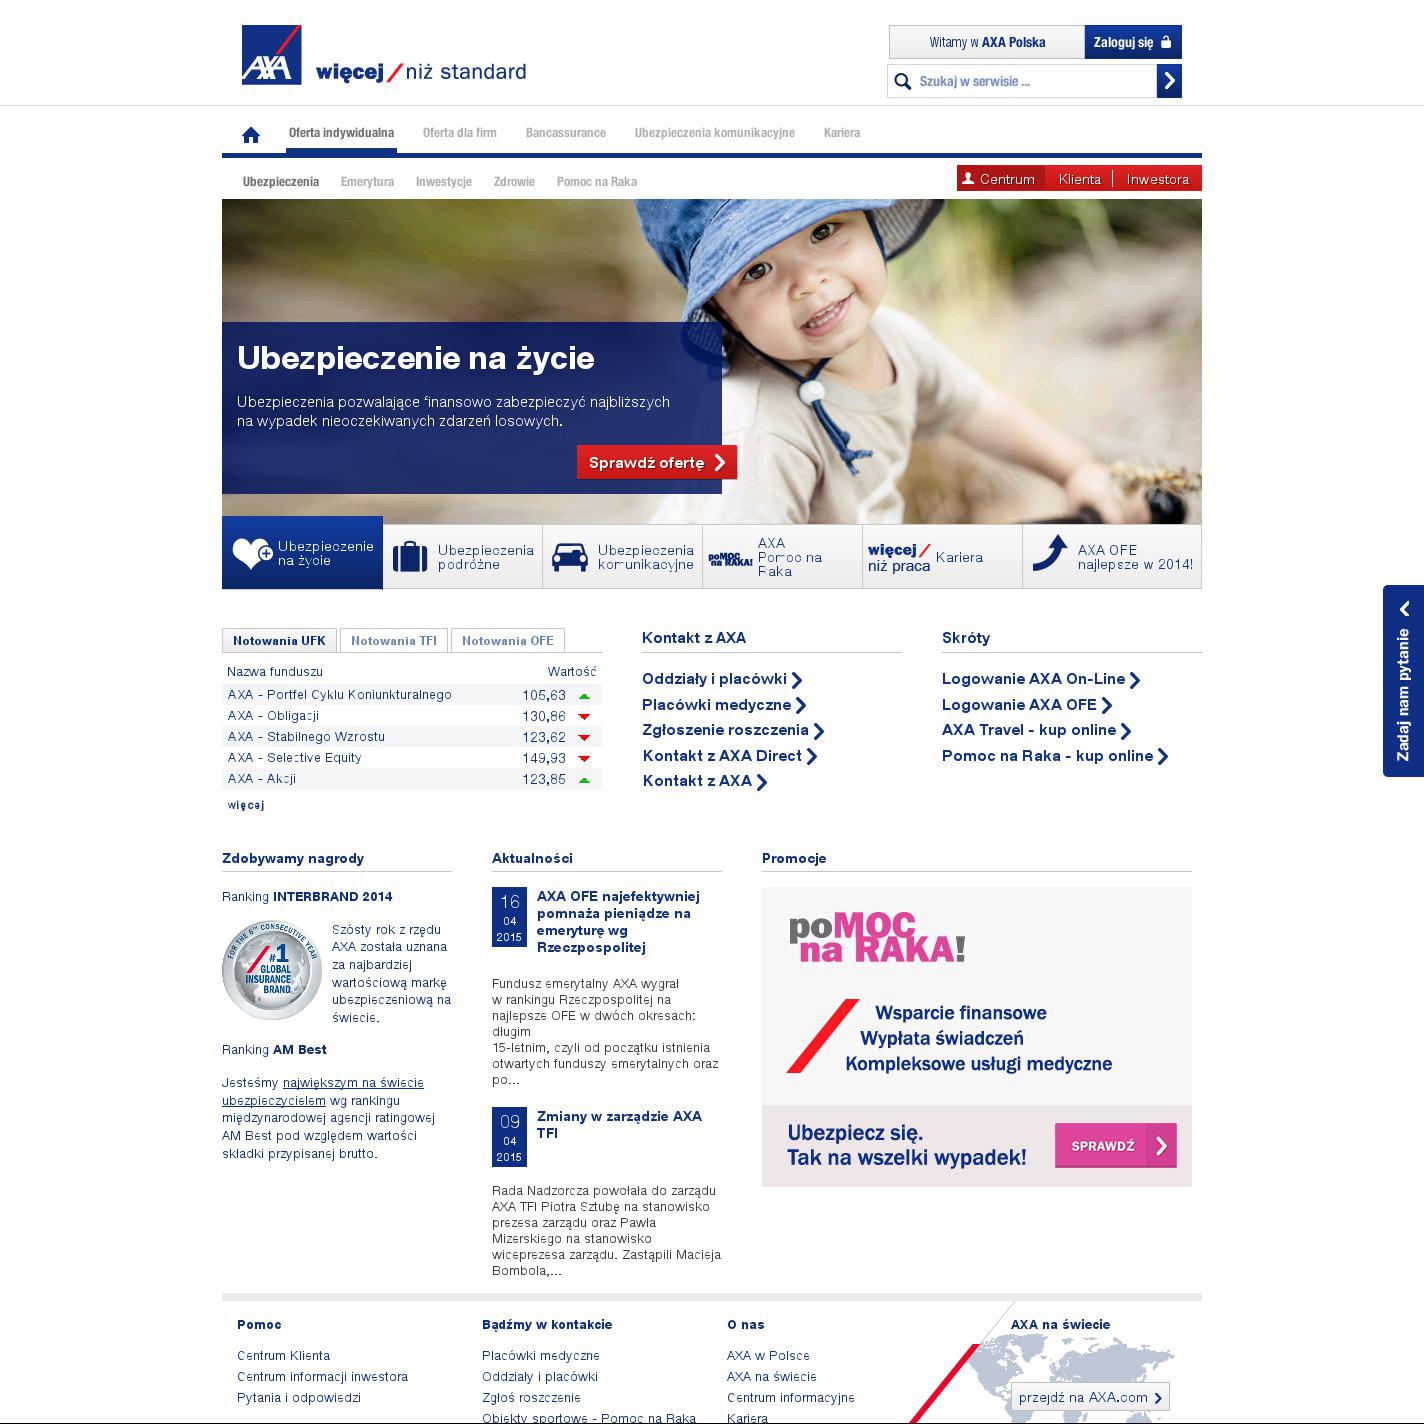Screen dimensions: 1424x1424
Task: Click the search submit arrow button
Action: [1169, 81]
